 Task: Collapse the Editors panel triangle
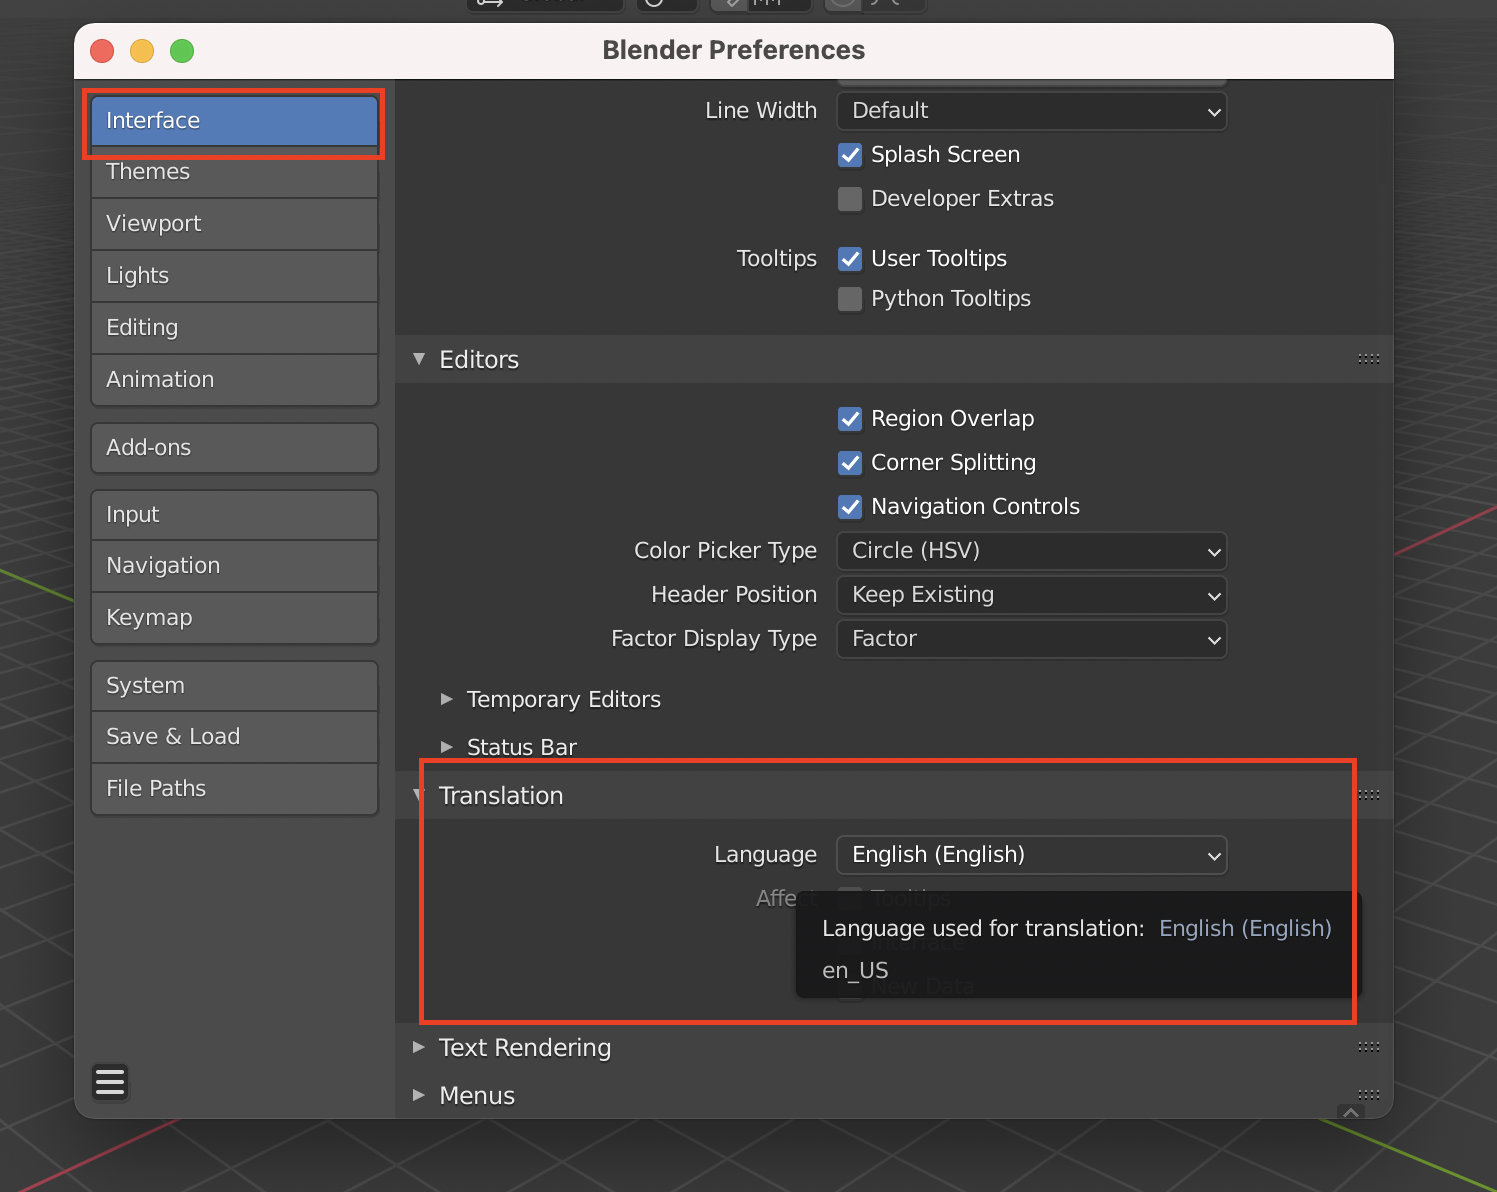click(419, 359)
